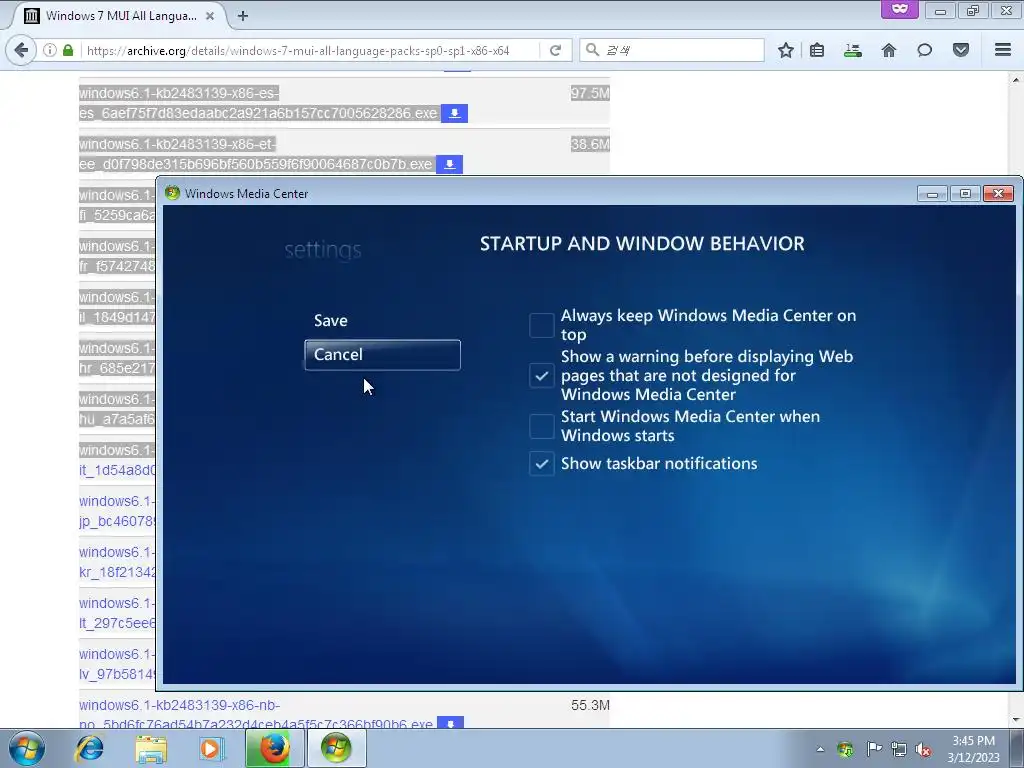
Task: Open Windows Media Player from taskbar
Action: click(x=211, y=748)
